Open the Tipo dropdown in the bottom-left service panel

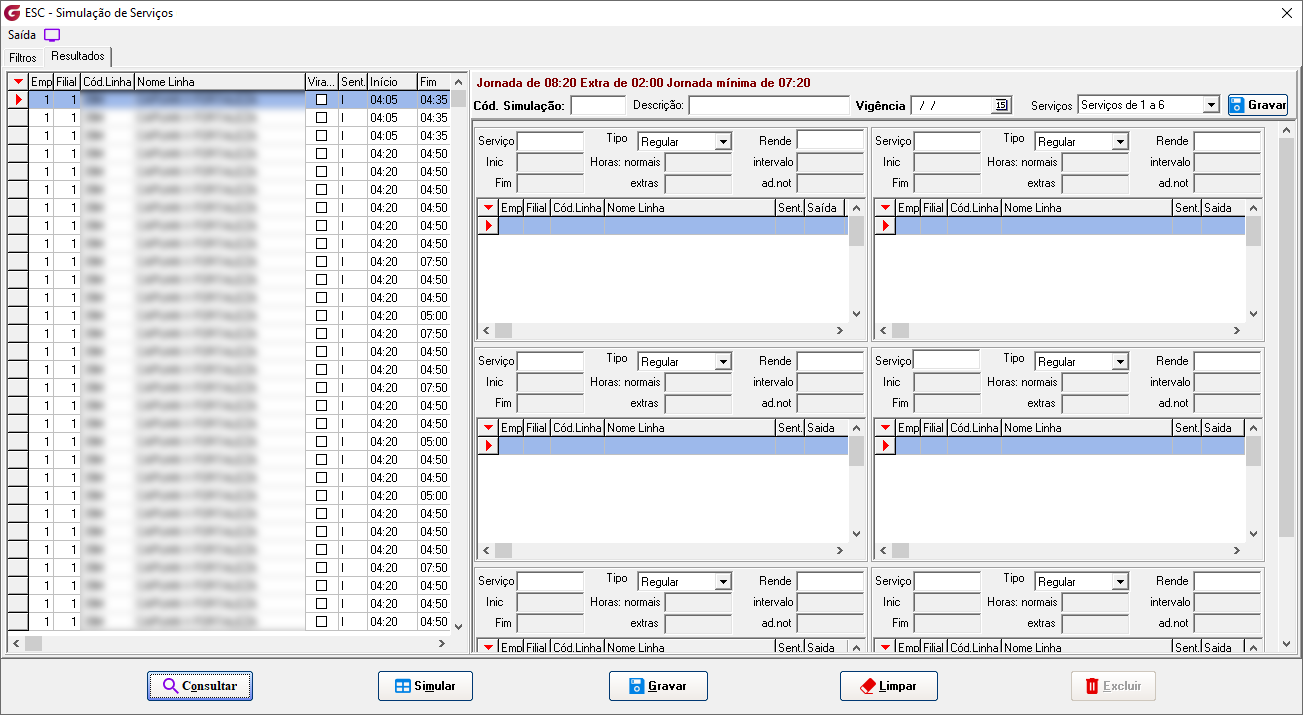pos(723,582)
